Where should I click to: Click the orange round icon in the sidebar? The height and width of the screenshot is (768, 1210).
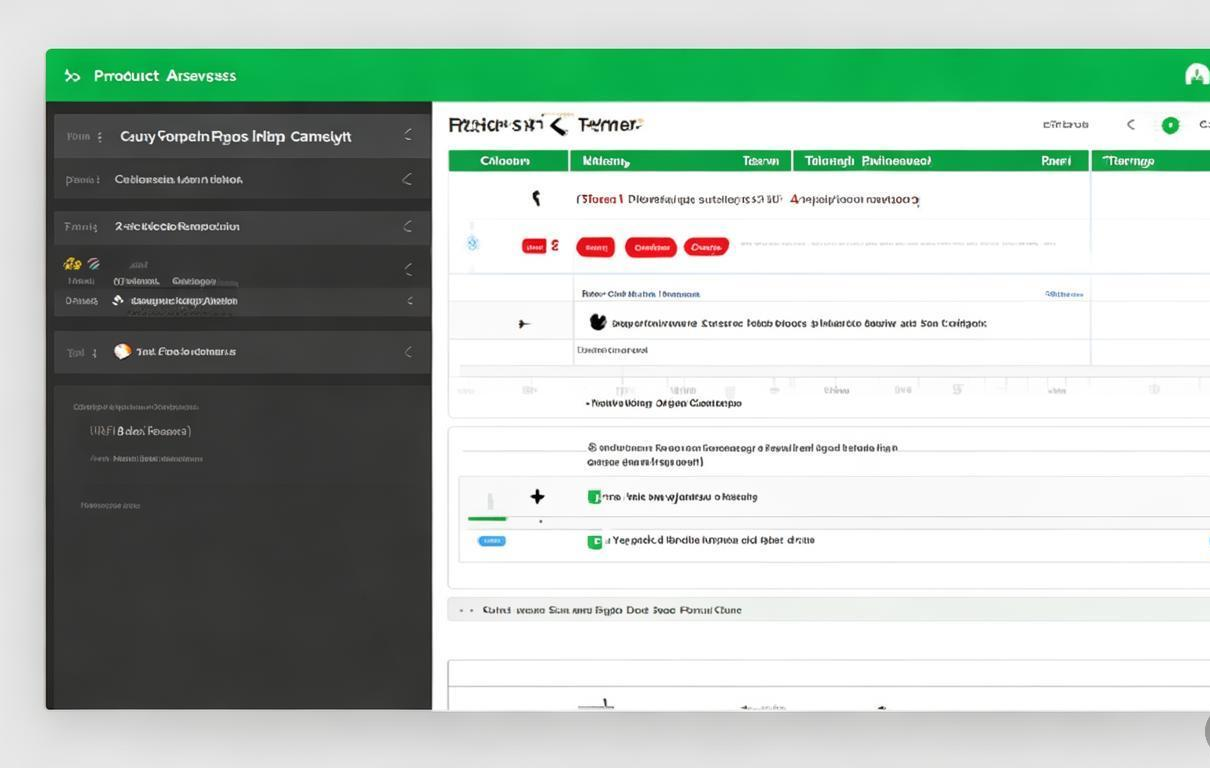122,351
